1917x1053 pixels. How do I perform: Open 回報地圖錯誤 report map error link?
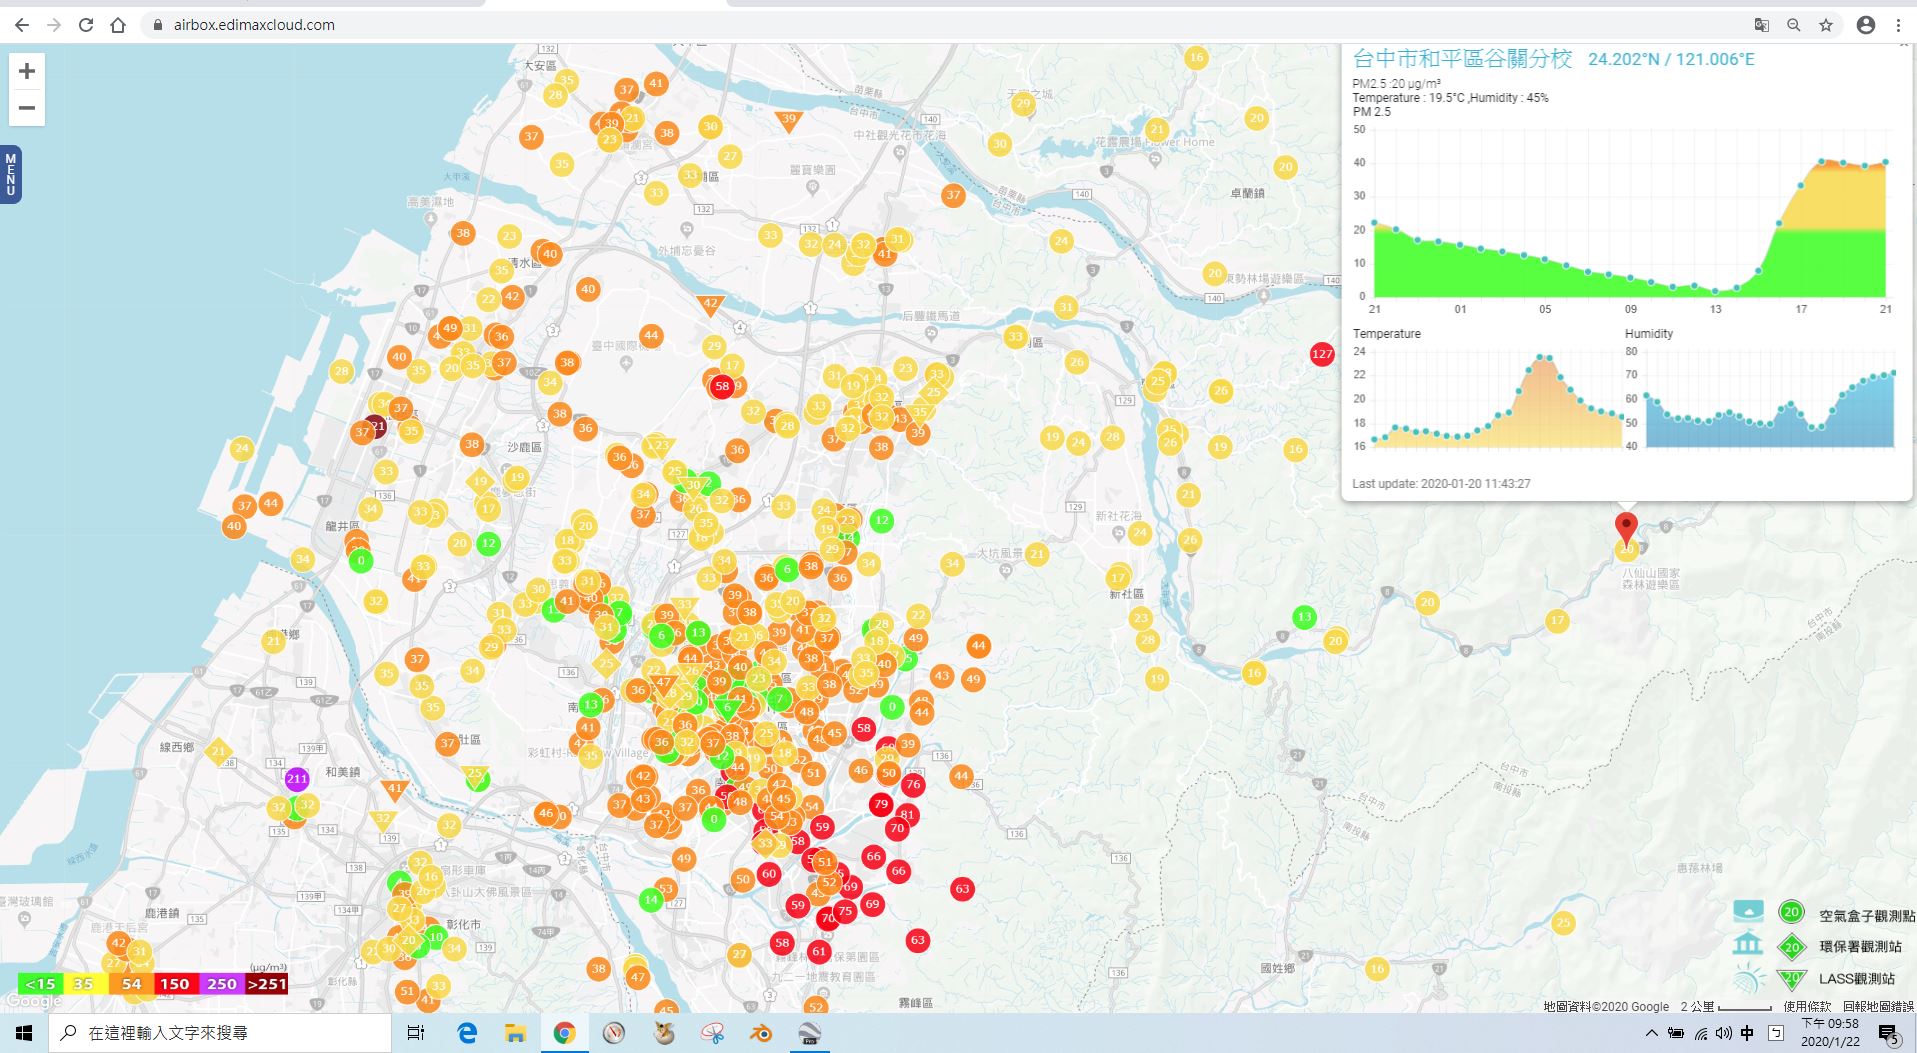[1878, 1006]
